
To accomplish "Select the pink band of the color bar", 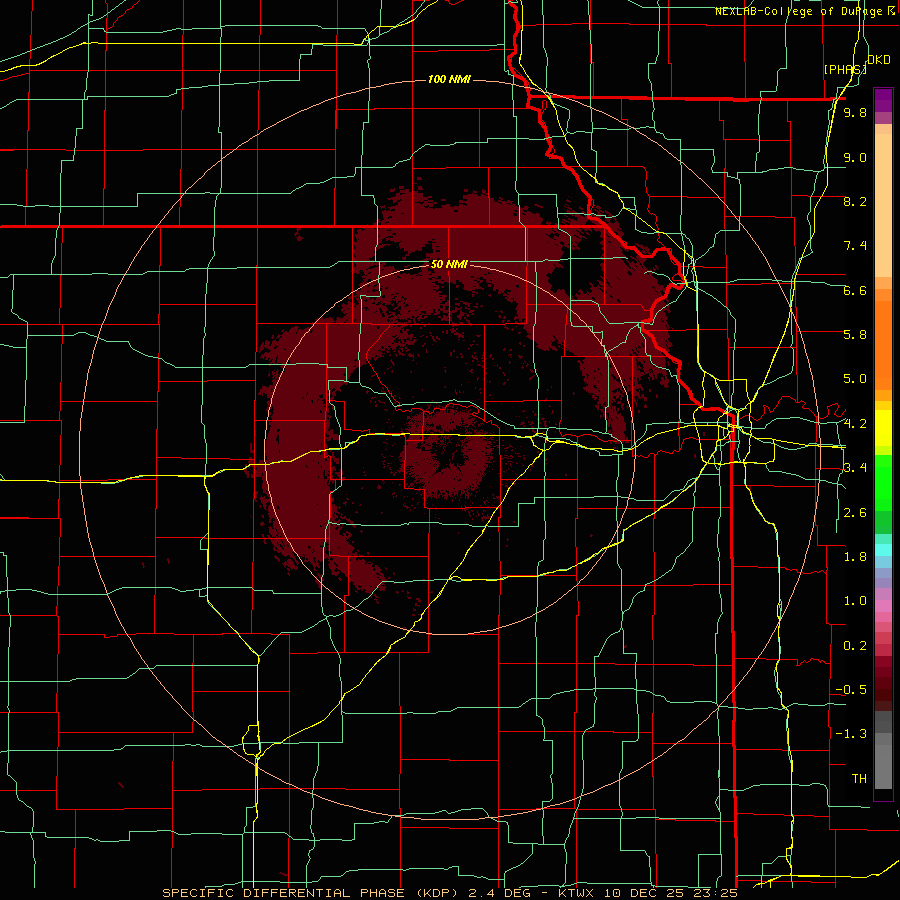I will click(x=883, y=605).
